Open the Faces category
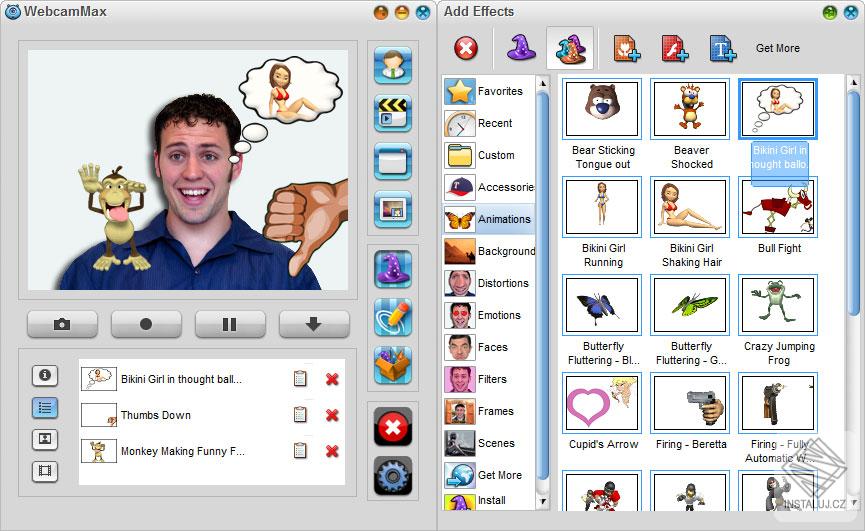 pyautogui.click(x=488, y=347)
